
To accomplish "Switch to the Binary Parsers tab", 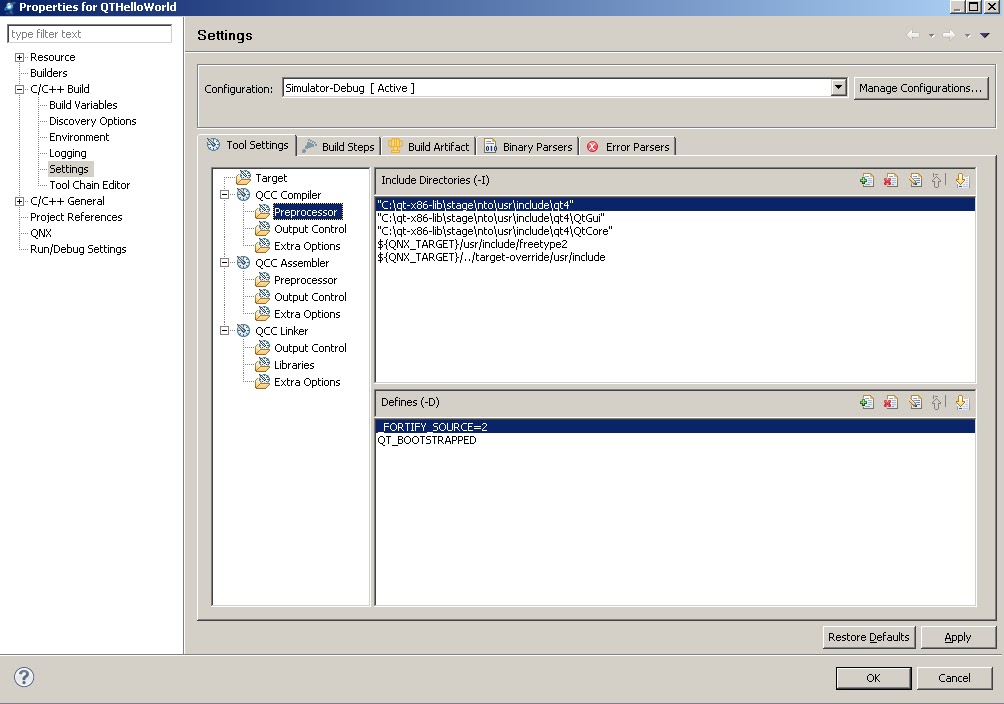I will coord(528,147).
